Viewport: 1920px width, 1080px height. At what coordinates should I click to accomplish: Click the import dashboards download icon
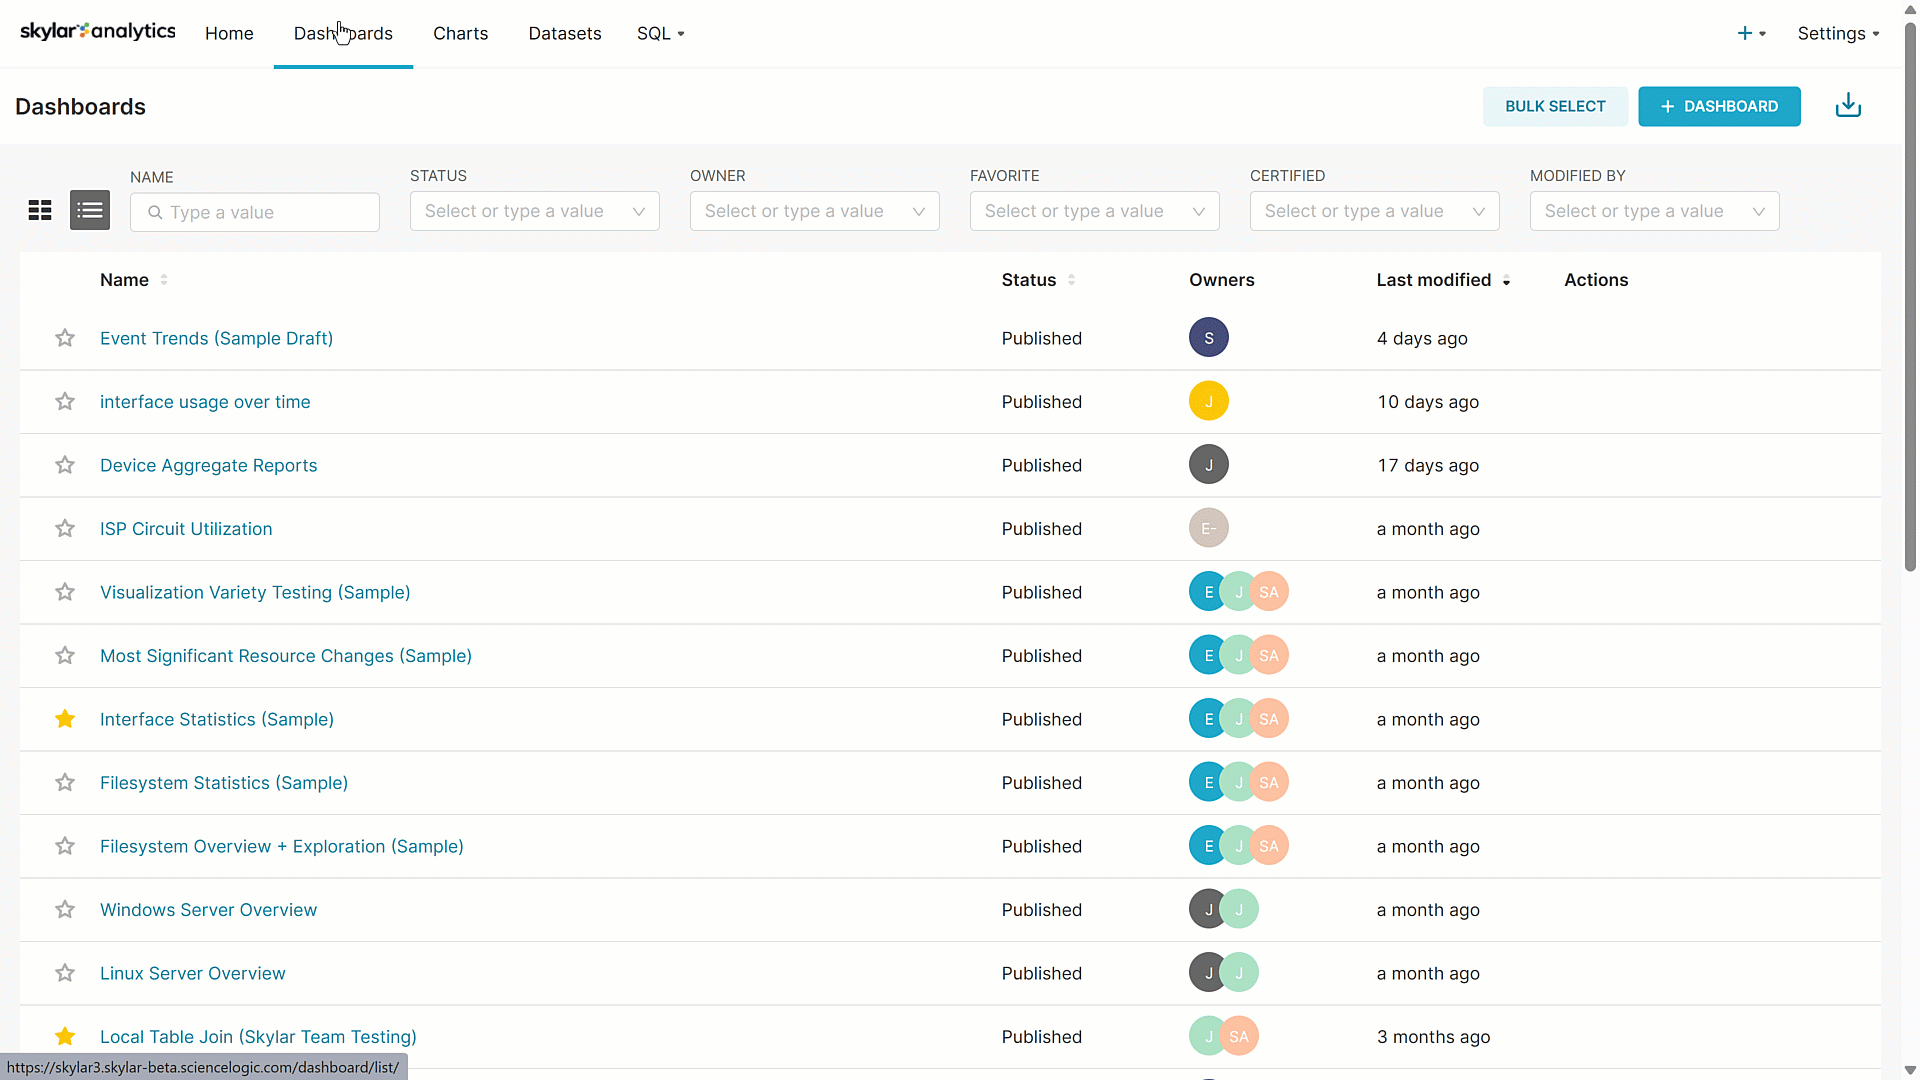(x=1848, y=106)
